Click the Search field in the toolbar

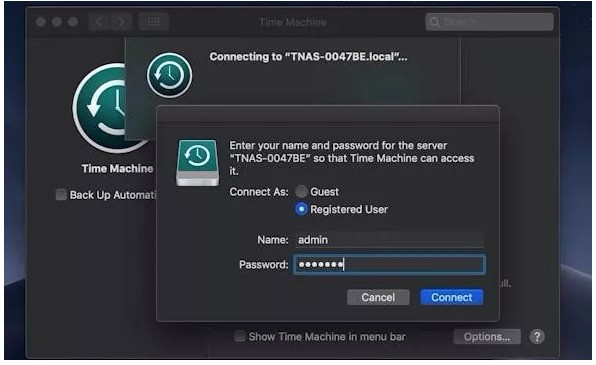pos(489,22)
